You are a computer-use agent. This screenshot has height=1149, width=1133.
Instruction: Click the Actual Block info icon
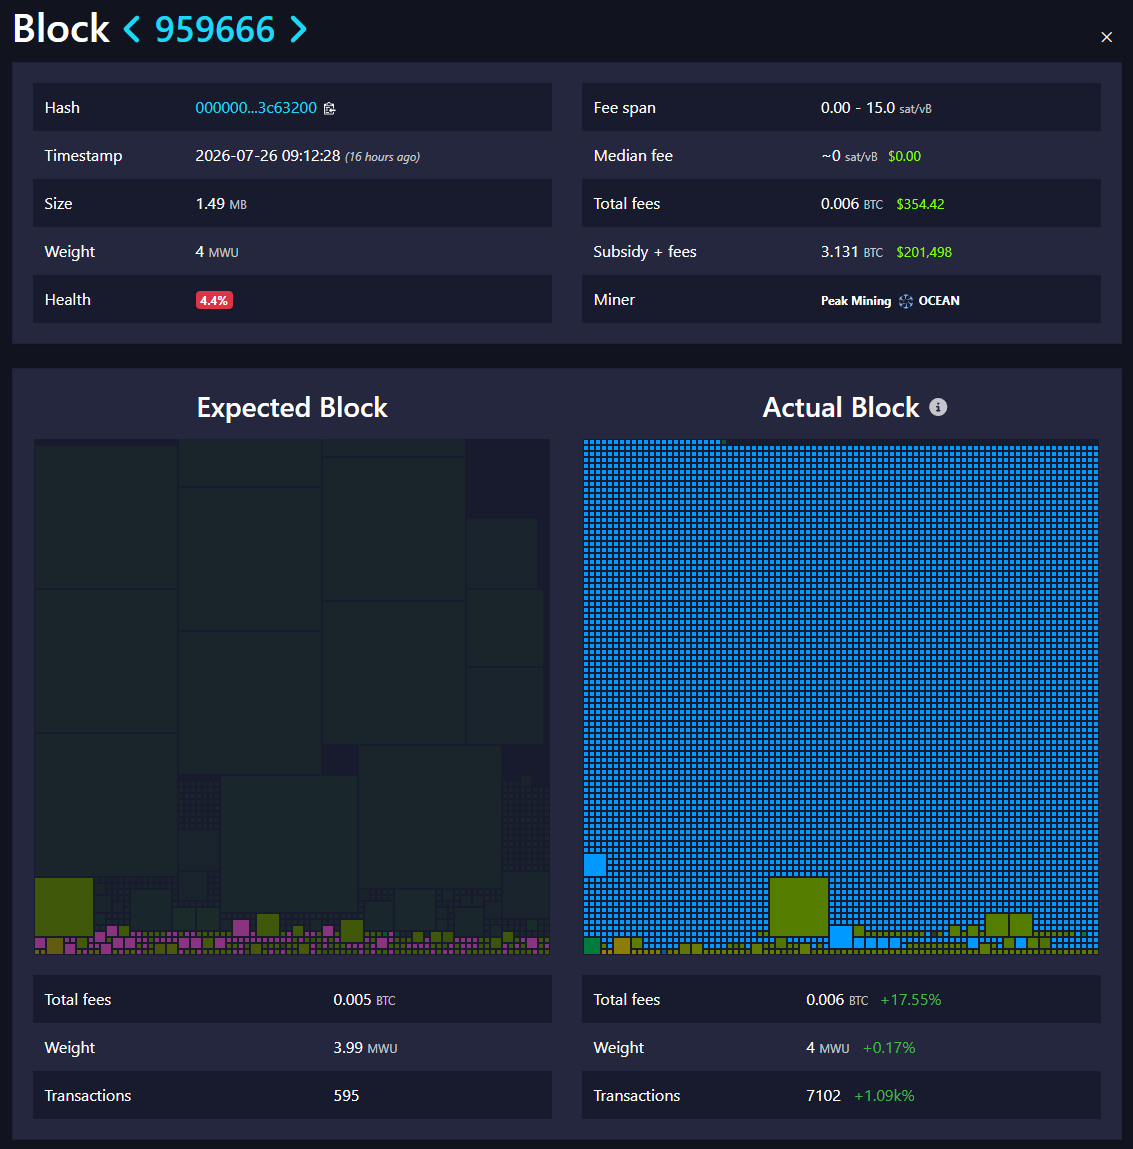pyautogui.click(x=938, y=407)
